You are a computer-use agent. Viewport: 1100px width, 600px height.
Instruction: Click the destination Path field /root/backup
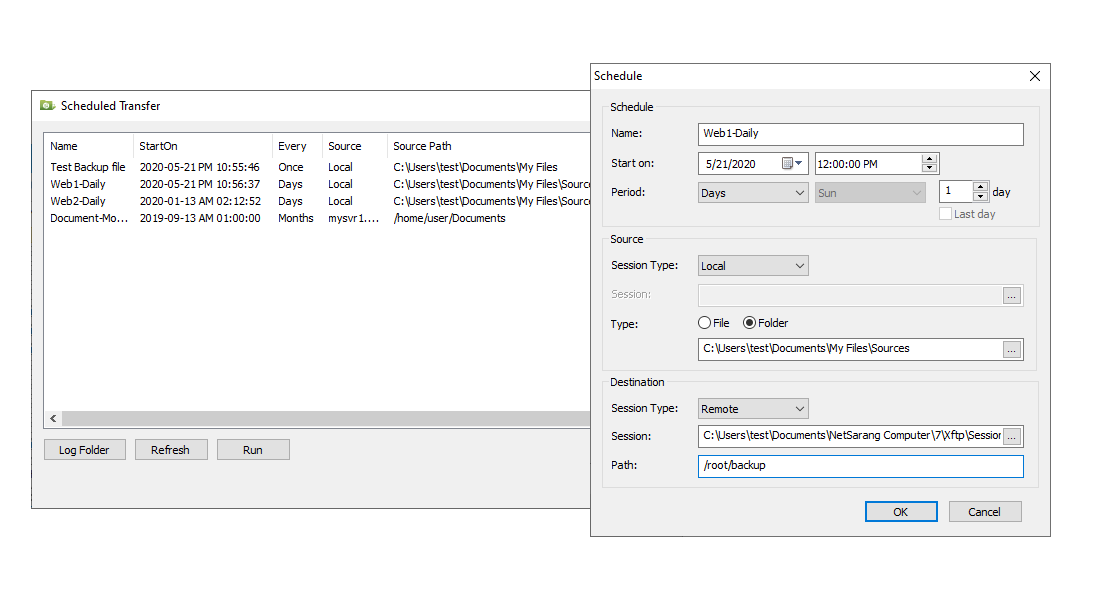click(861, 466)
